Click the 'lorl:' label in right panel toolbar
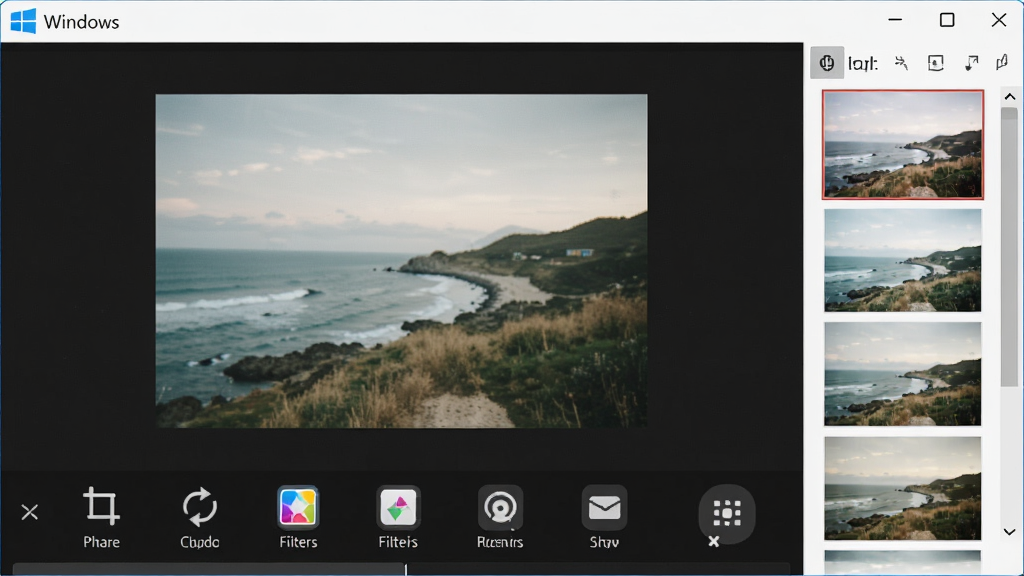 click(x=863, y=63)
